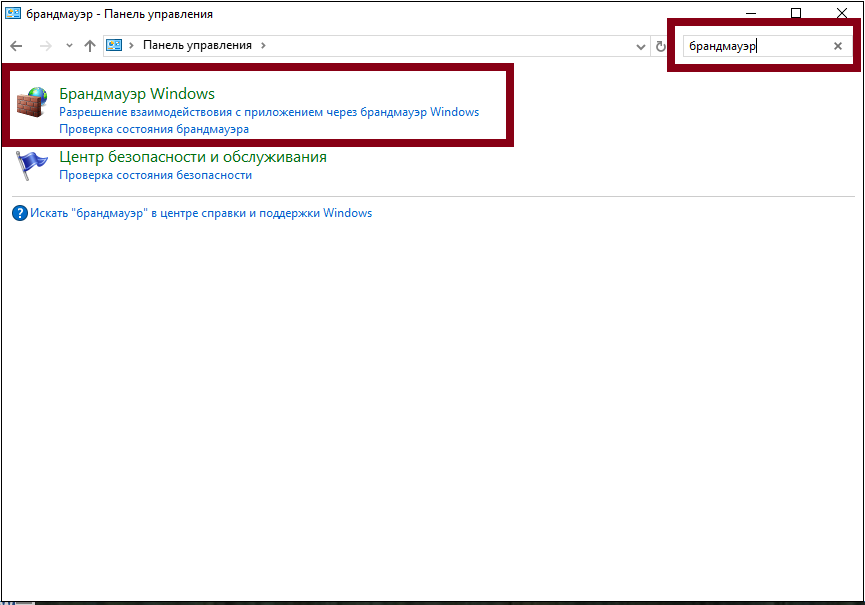Go back with the Back arrow

click(x=17, y=46)
